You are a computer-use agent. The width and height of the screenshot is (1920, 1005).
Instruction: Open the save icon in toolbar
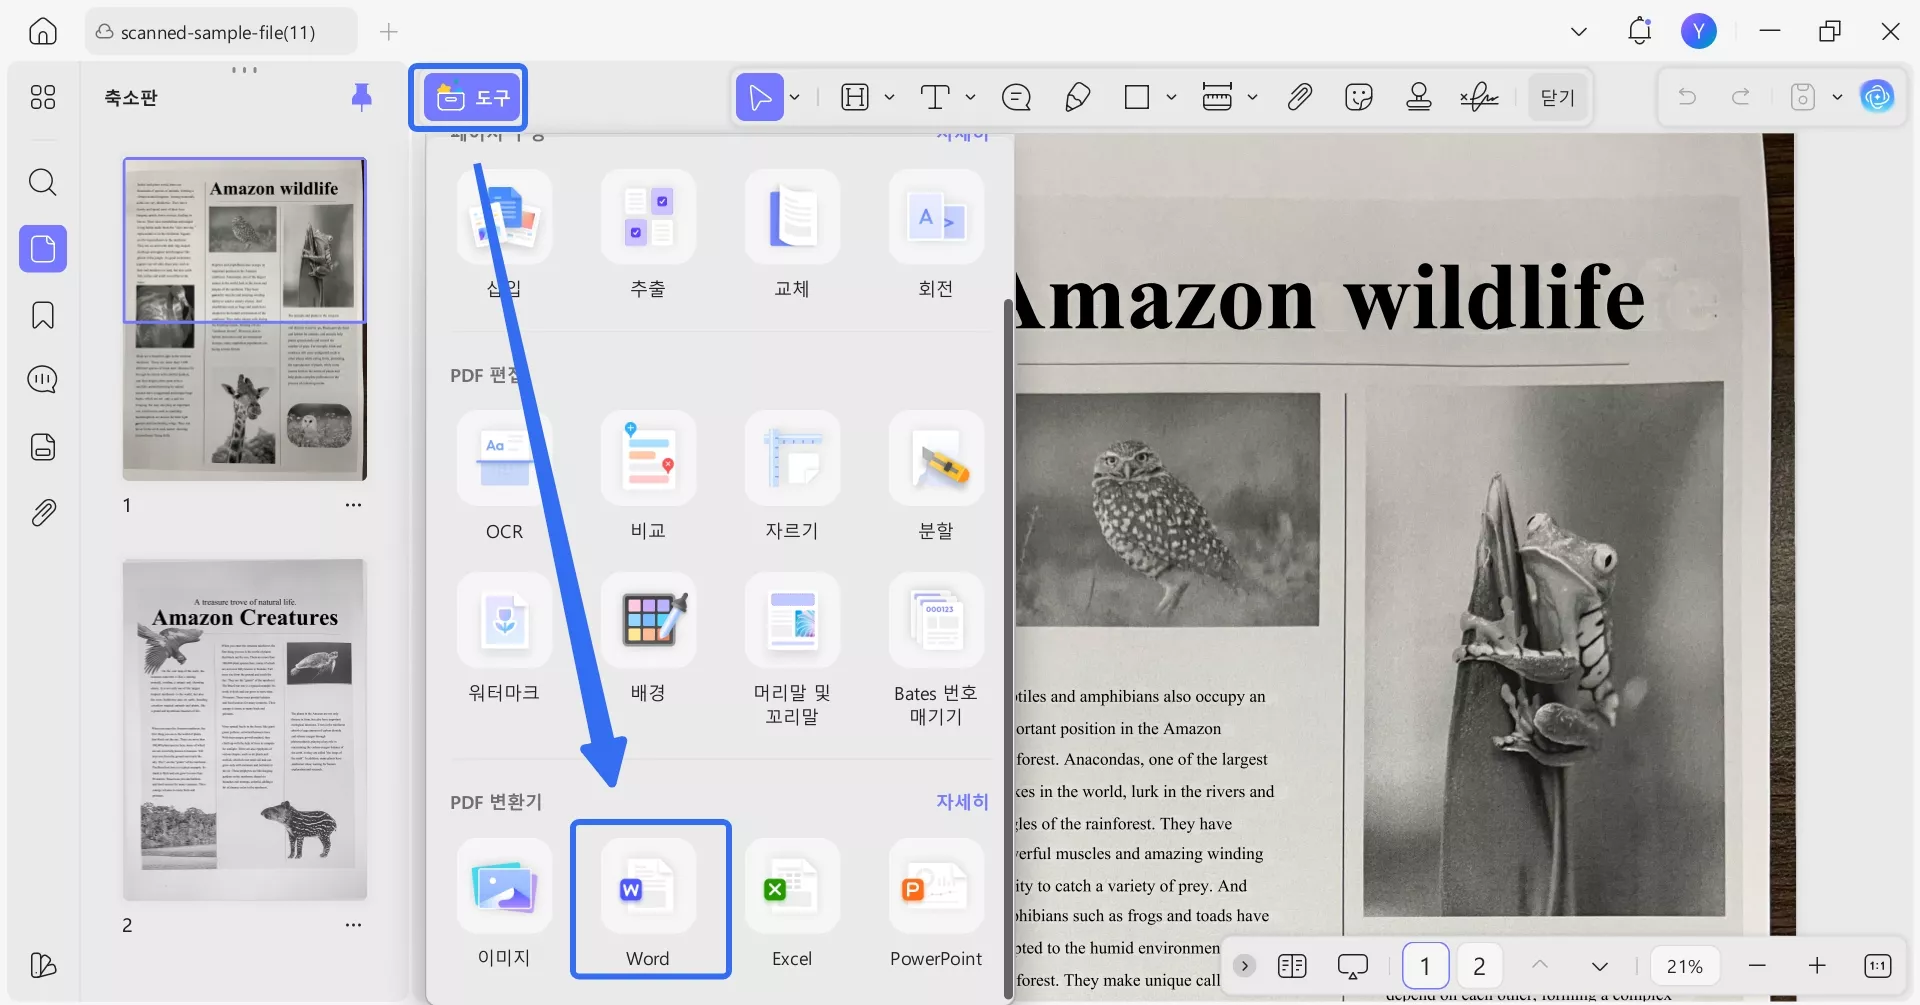click(1803, 97)
